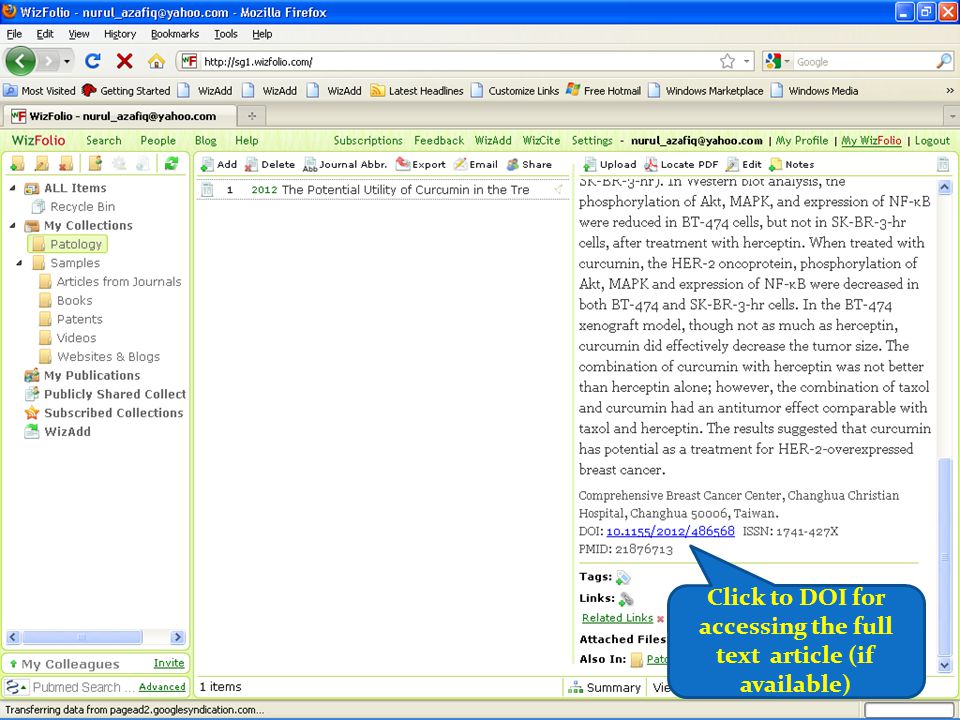
Task: Edit the item details
Action: coord(743,164)
